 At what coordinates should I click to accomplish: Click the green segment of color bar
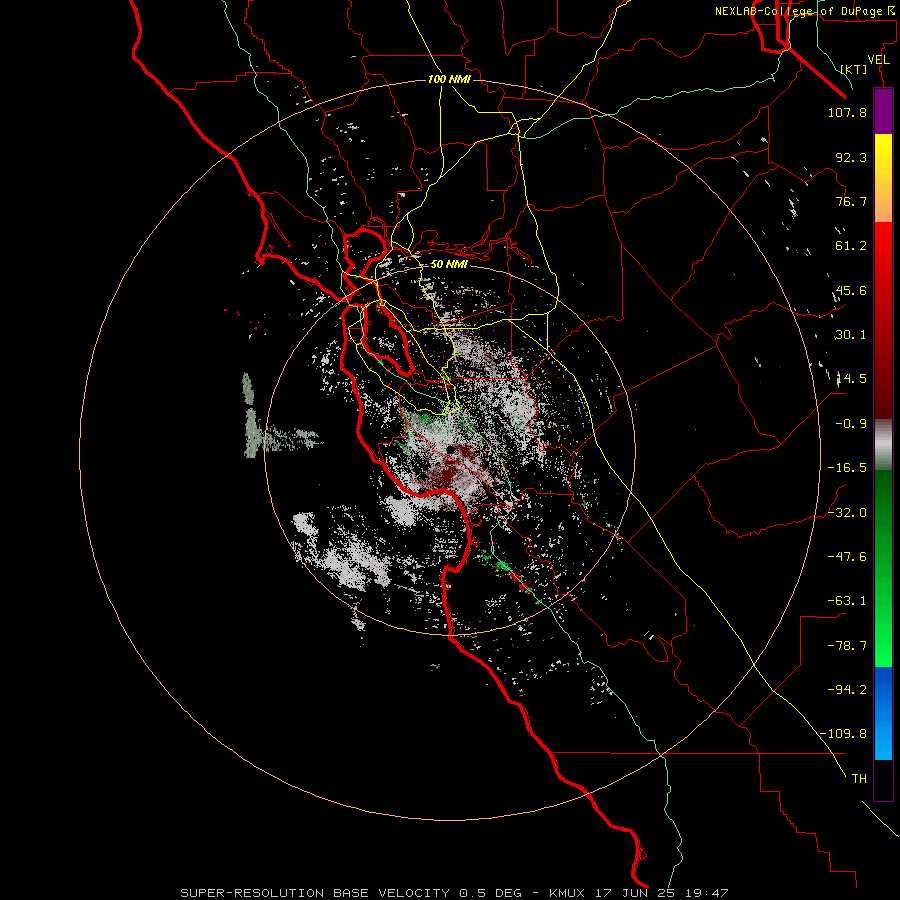click(x=883, y=568)
